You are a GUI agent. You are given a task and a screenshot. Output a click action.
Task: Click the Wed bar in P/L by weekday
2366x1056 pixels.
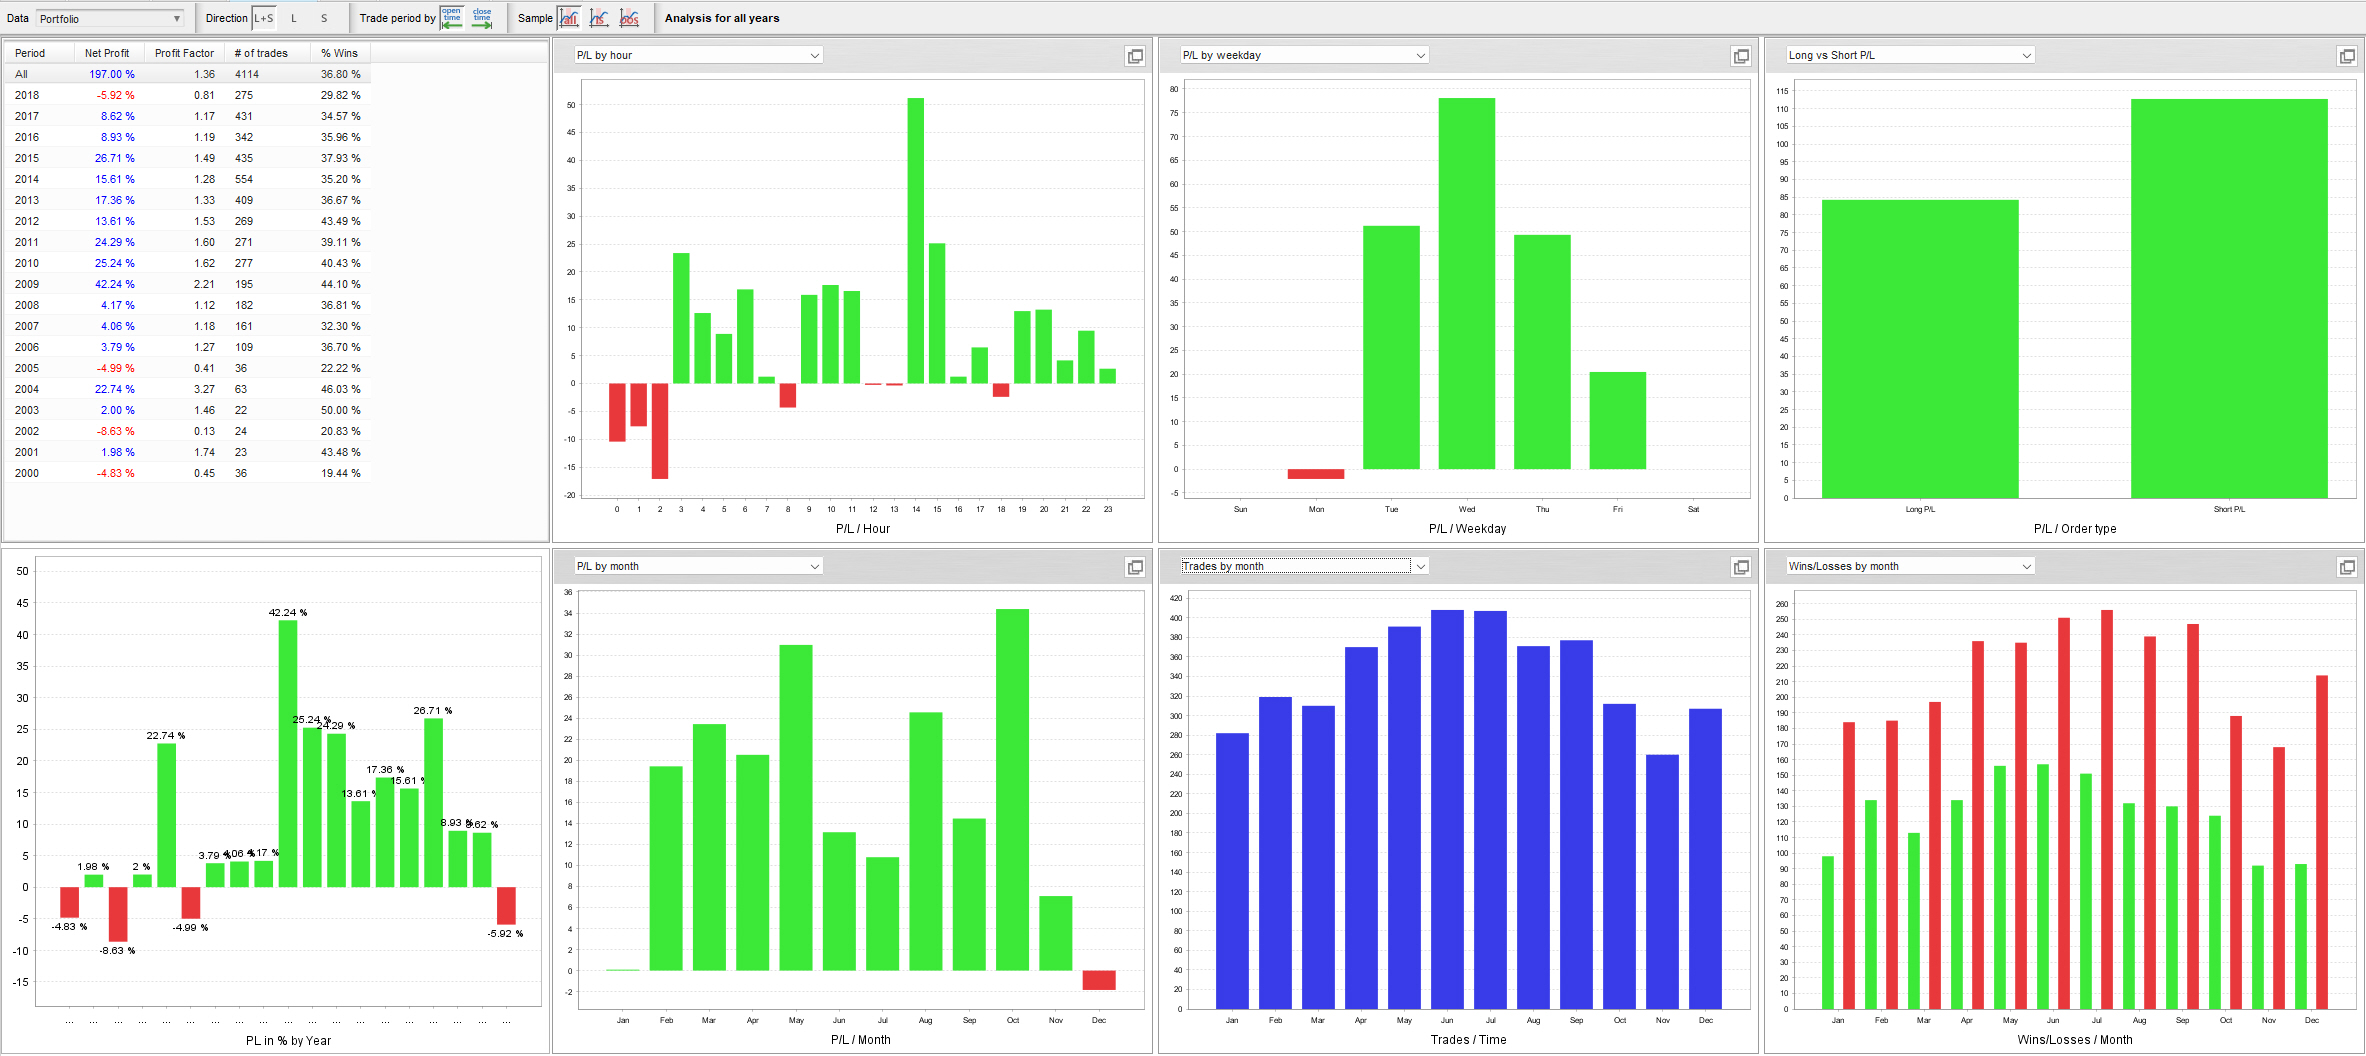(1467, 283)
